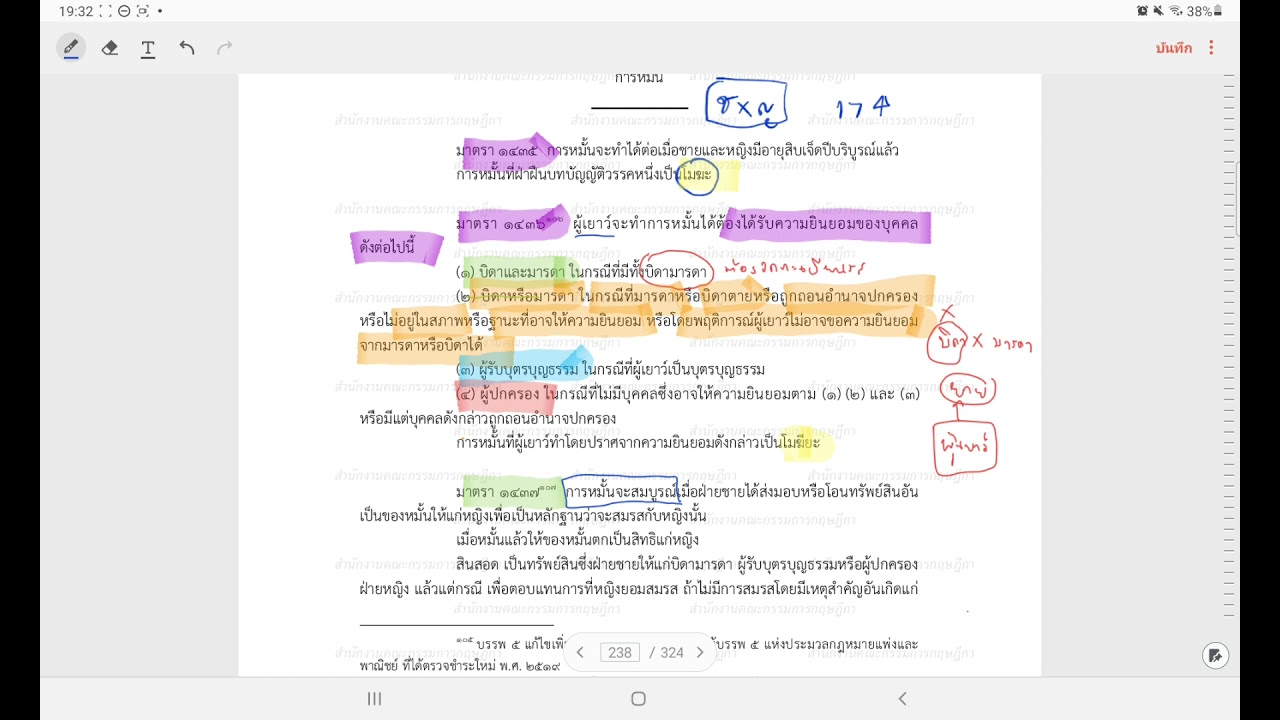The width and height of the screenshot is (1280, 720).
Task: Select the pen drawing tool
Action: click(x=71, y=48)
